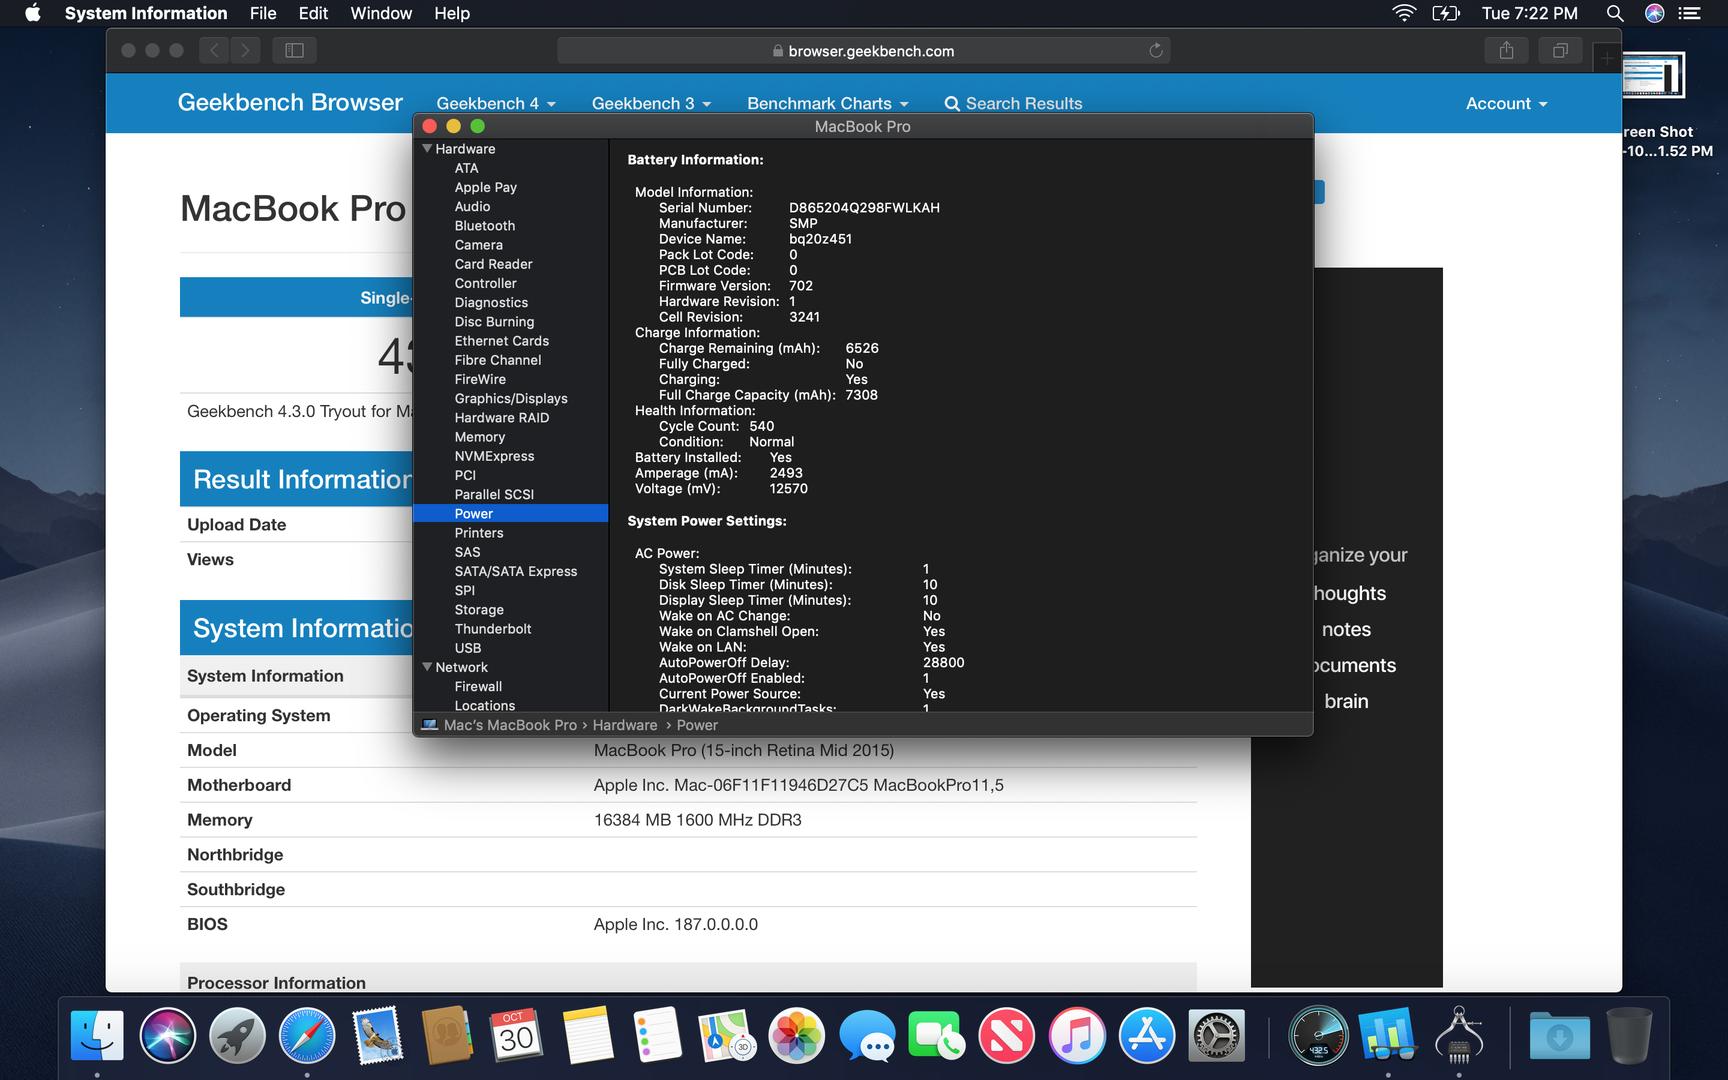1728x1080 pixels.
Task: Open App Store icon in Dock
Action: [1147, 1035]
